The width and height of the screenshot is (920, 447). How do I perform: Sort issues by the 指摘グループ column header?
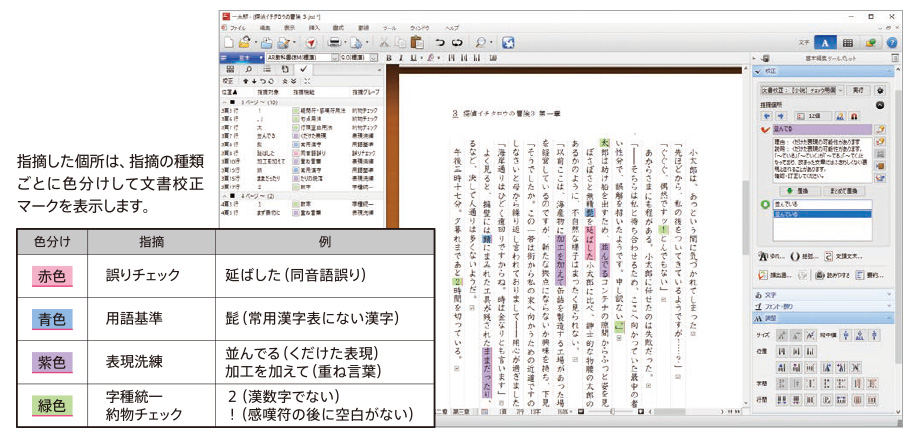click(x=365, y=92)
